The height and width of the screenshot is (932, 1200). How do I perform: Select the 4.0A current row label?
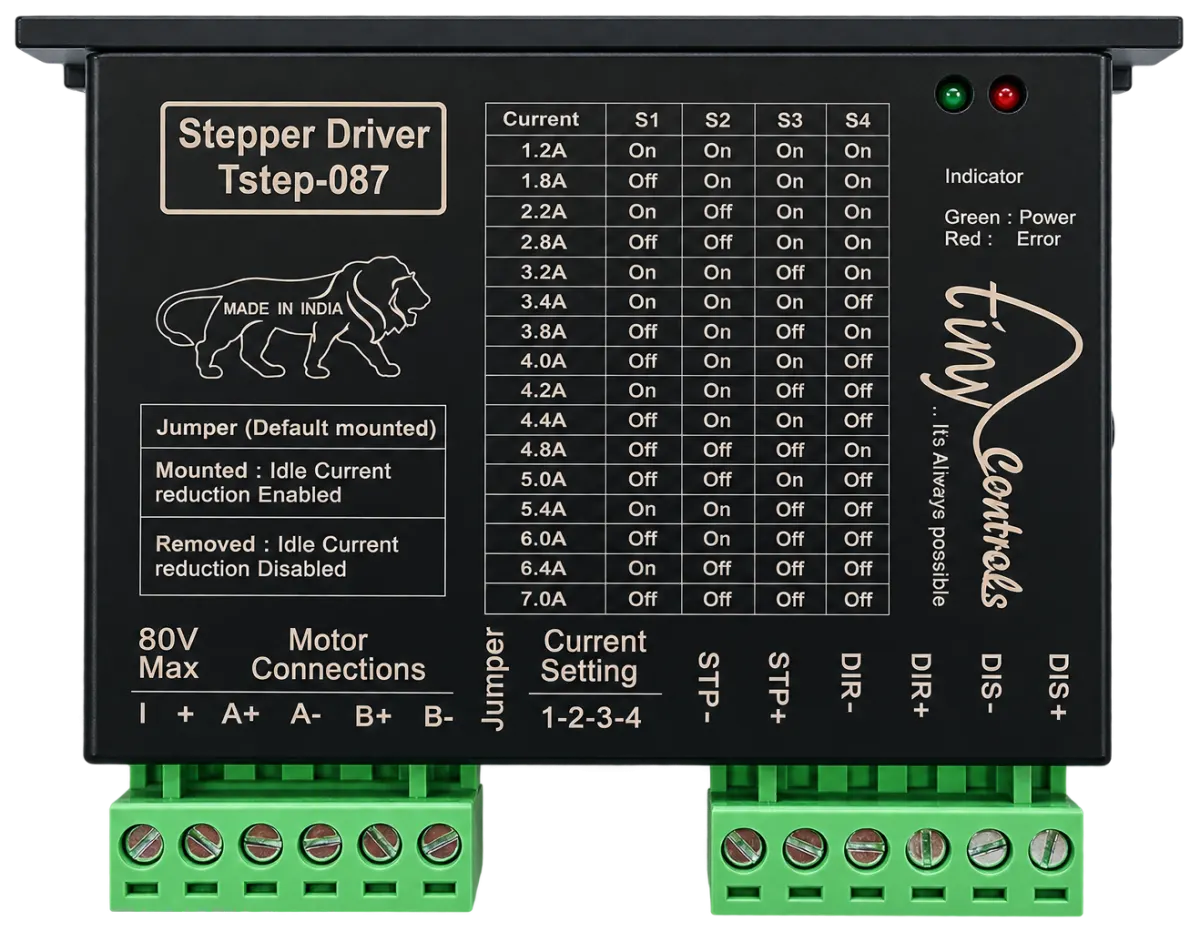(x=544, y=361)
